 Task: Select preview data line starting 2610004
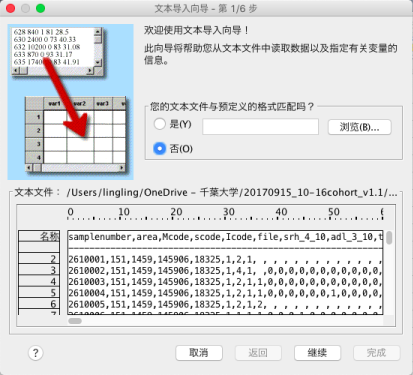point(225,293)
